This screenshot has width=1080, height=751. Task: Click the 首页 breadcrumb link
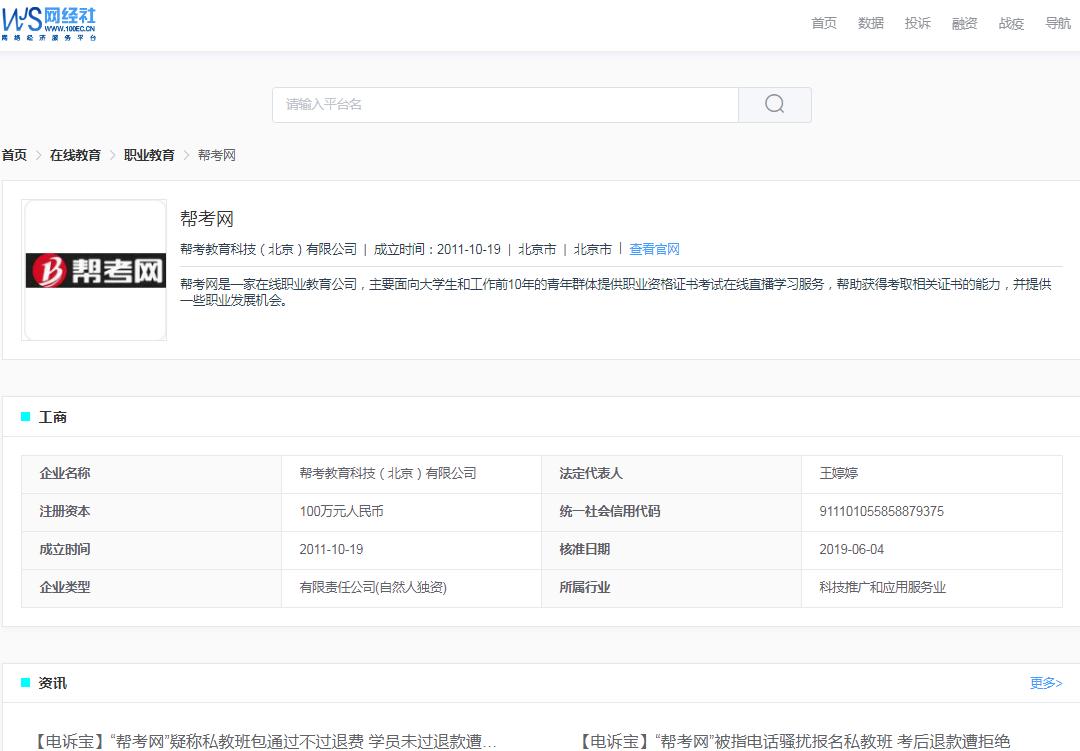pos(14,155)
